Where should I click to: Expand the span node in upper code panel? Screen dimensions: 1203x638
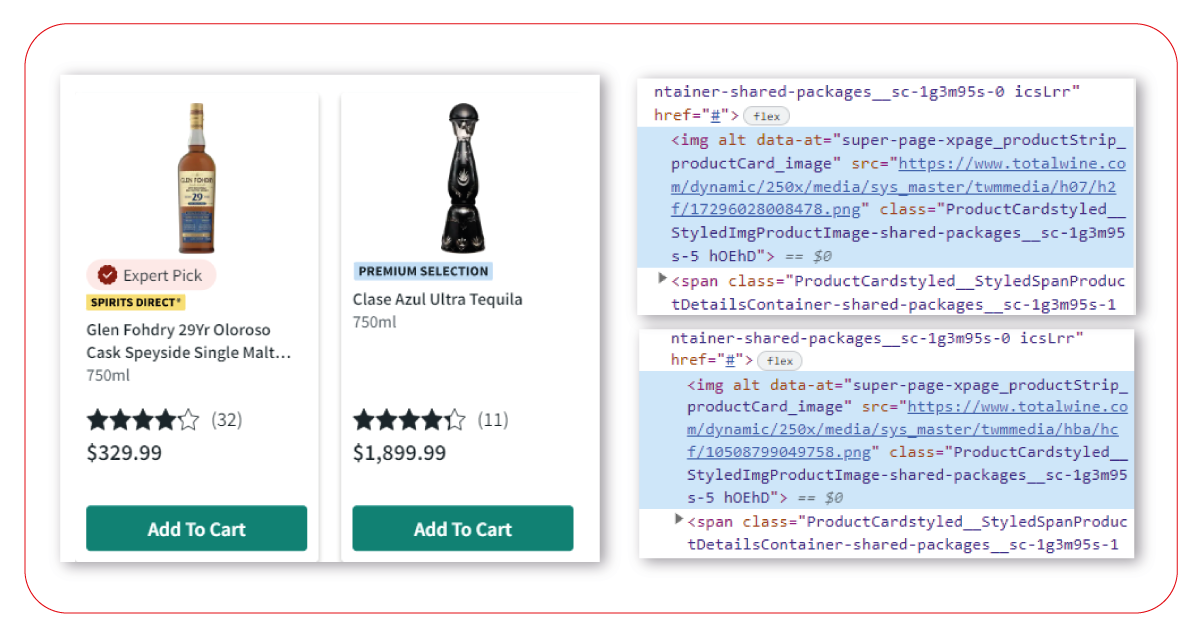[x=663, y=278]
